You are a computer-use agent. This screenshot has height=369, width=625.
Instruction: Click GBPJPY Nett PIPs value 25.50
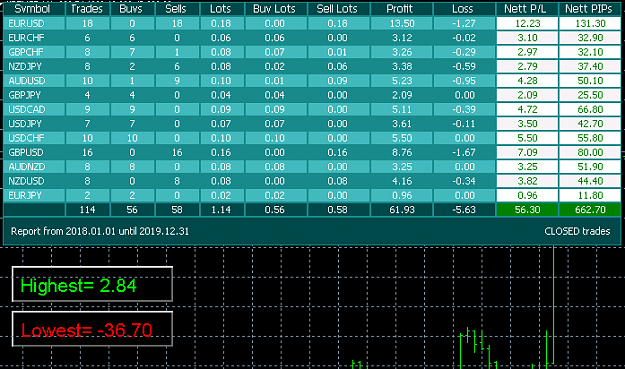tap(590, 95)
